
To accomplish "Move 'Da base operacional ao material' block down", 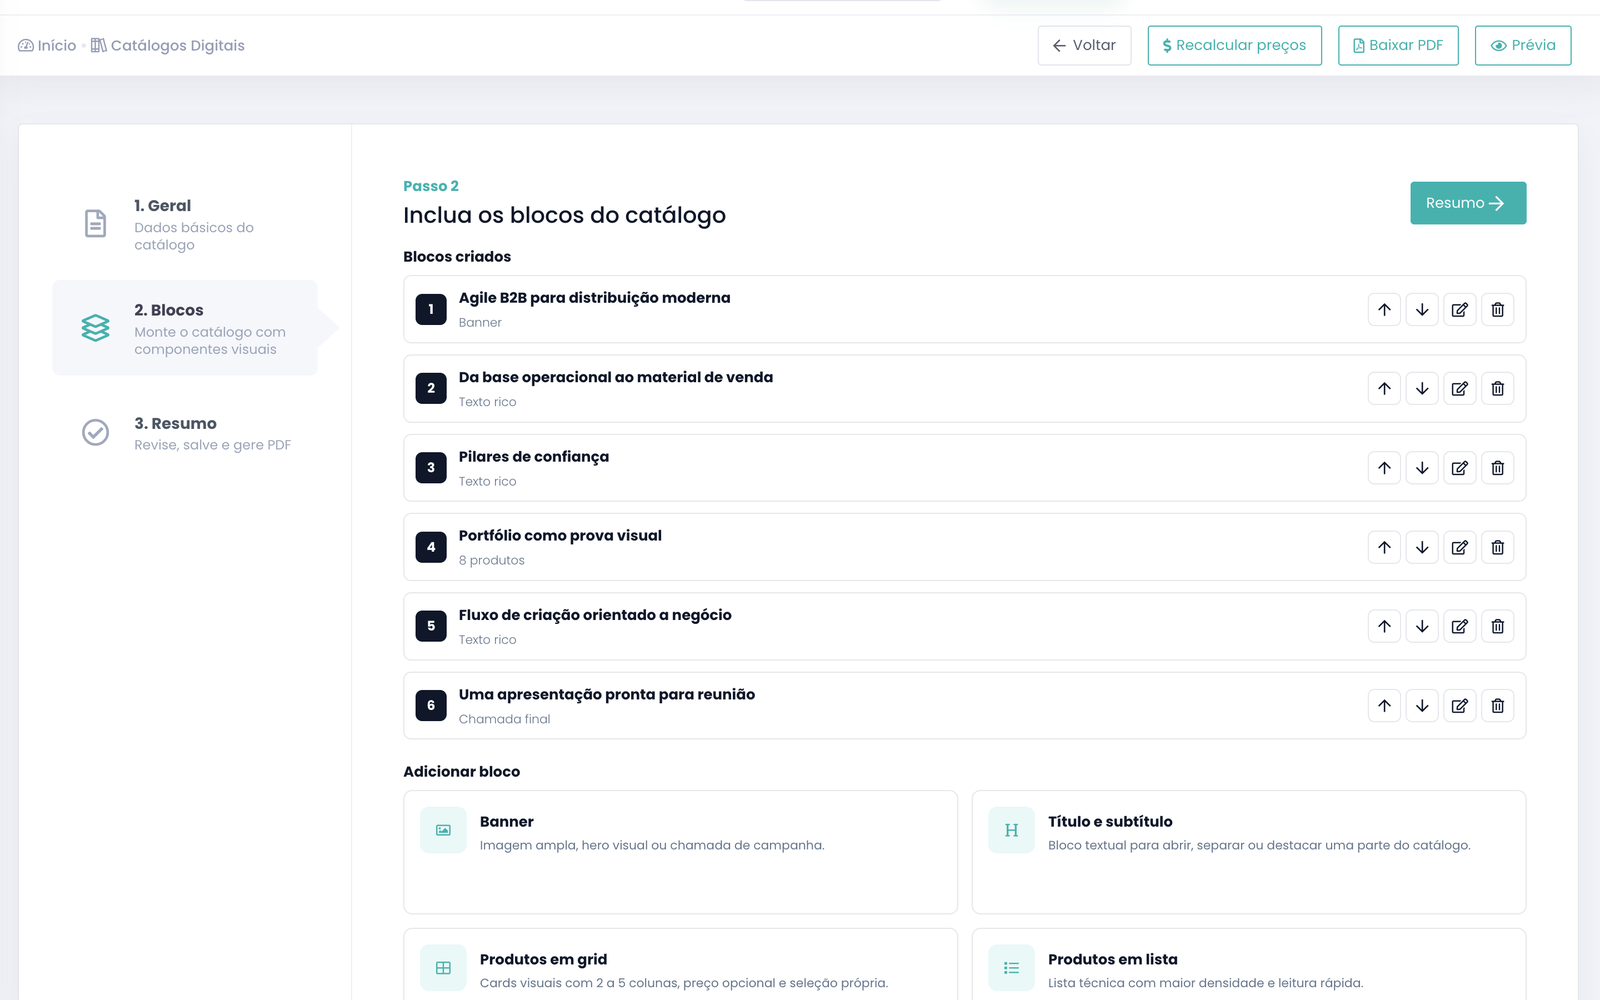I will pos(1422,388).
